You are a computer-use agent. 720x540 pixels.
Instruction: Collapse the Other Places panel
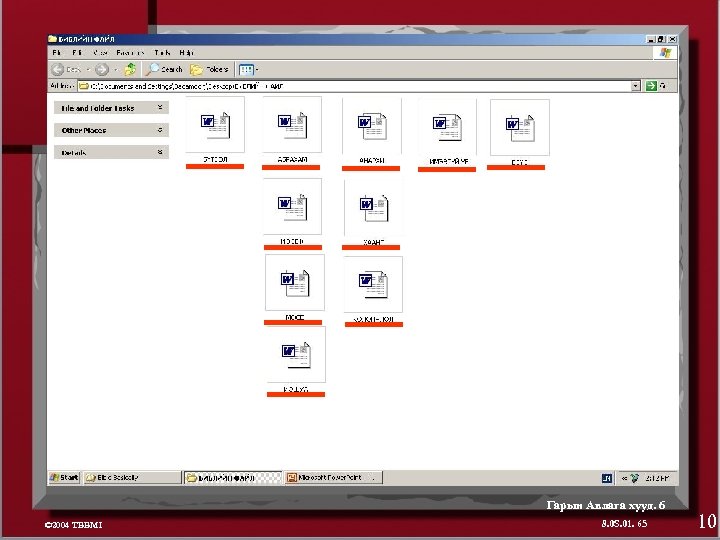pyautogui.click(x=160, y=130)
